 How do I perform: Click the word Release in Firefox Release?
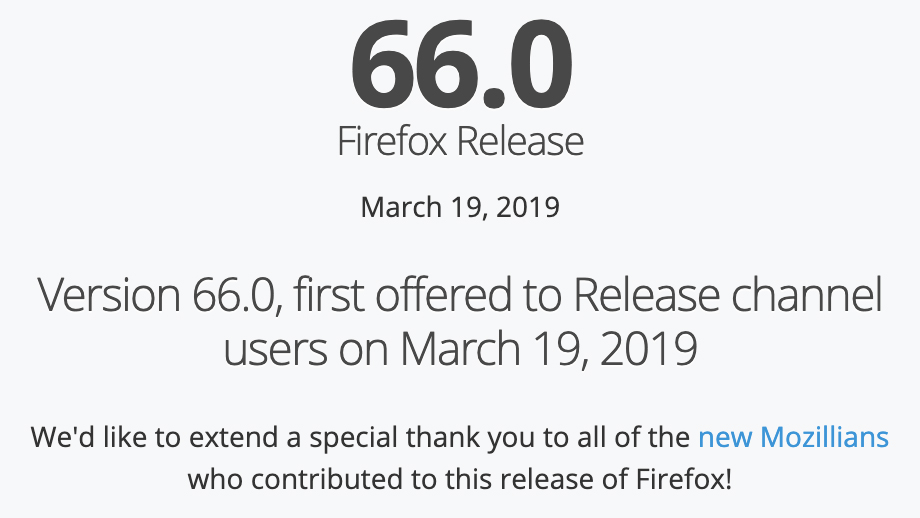[520, 141]
